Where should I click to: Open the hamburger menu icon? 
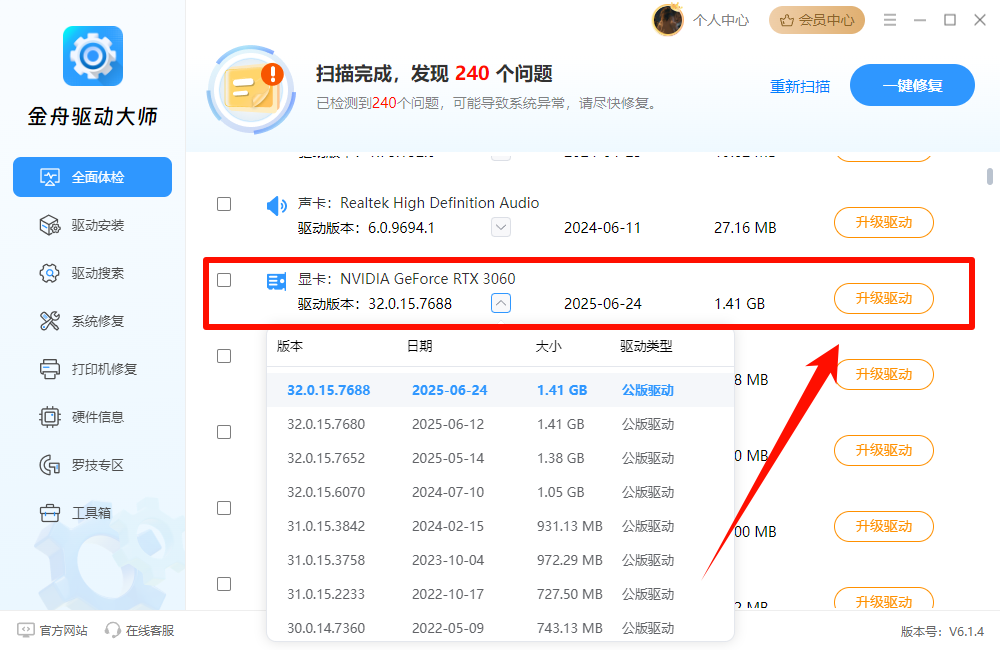click(x=890, y=20)
